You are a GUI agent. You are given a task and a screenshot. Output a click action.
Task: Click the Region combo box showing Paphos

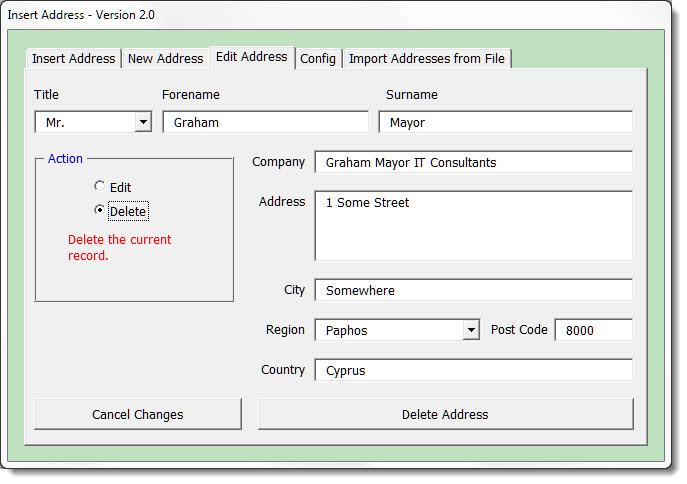click(x=397, y=330)
